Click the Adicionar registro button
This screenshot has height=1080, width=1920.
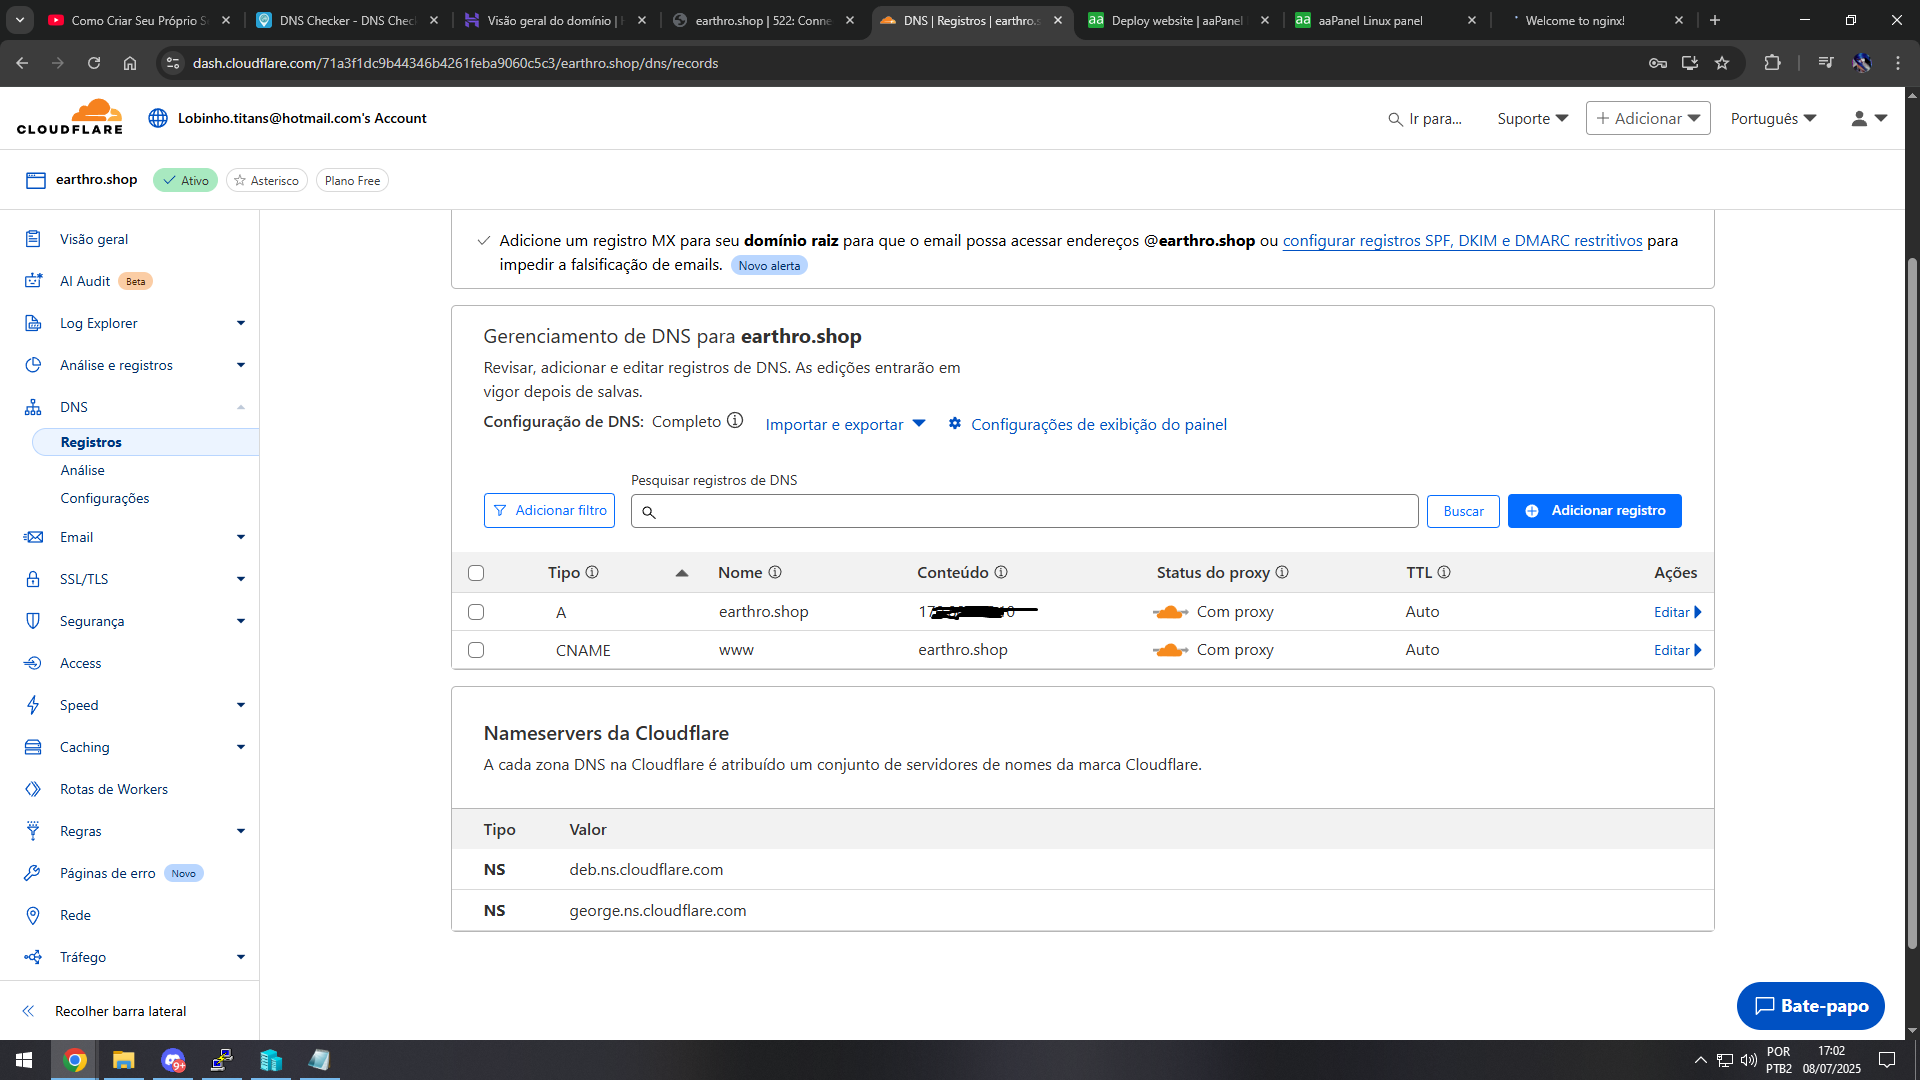point(1594,511)
